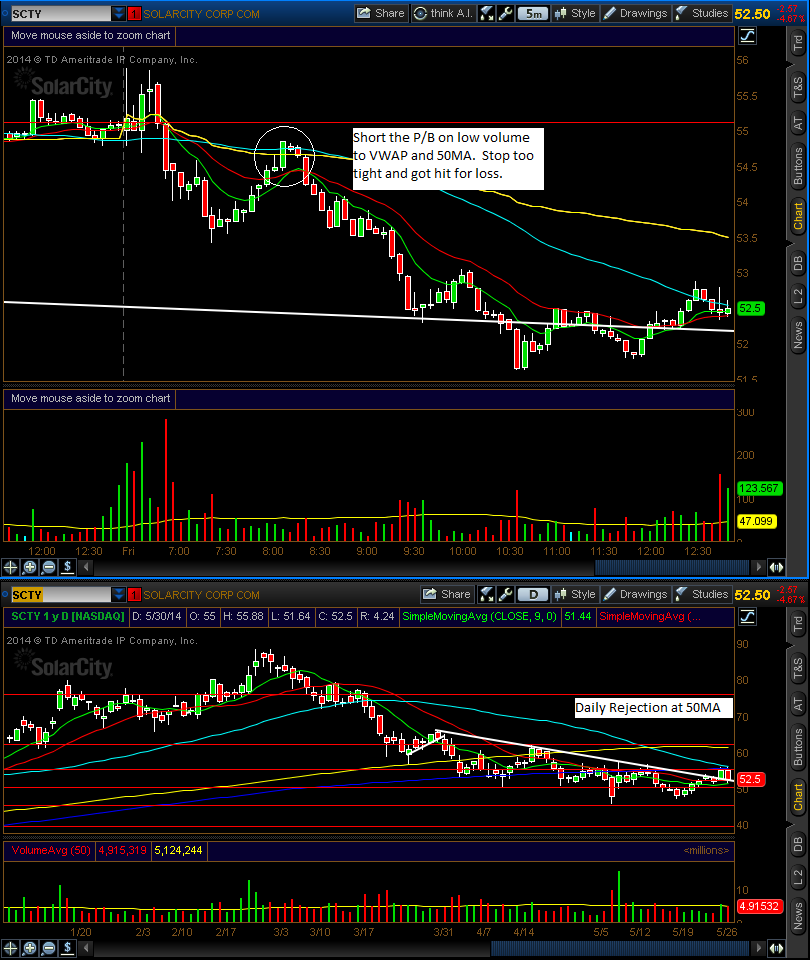Click the wrench settings icon in lower chart
810x960 pixels.
click(506, 594)
